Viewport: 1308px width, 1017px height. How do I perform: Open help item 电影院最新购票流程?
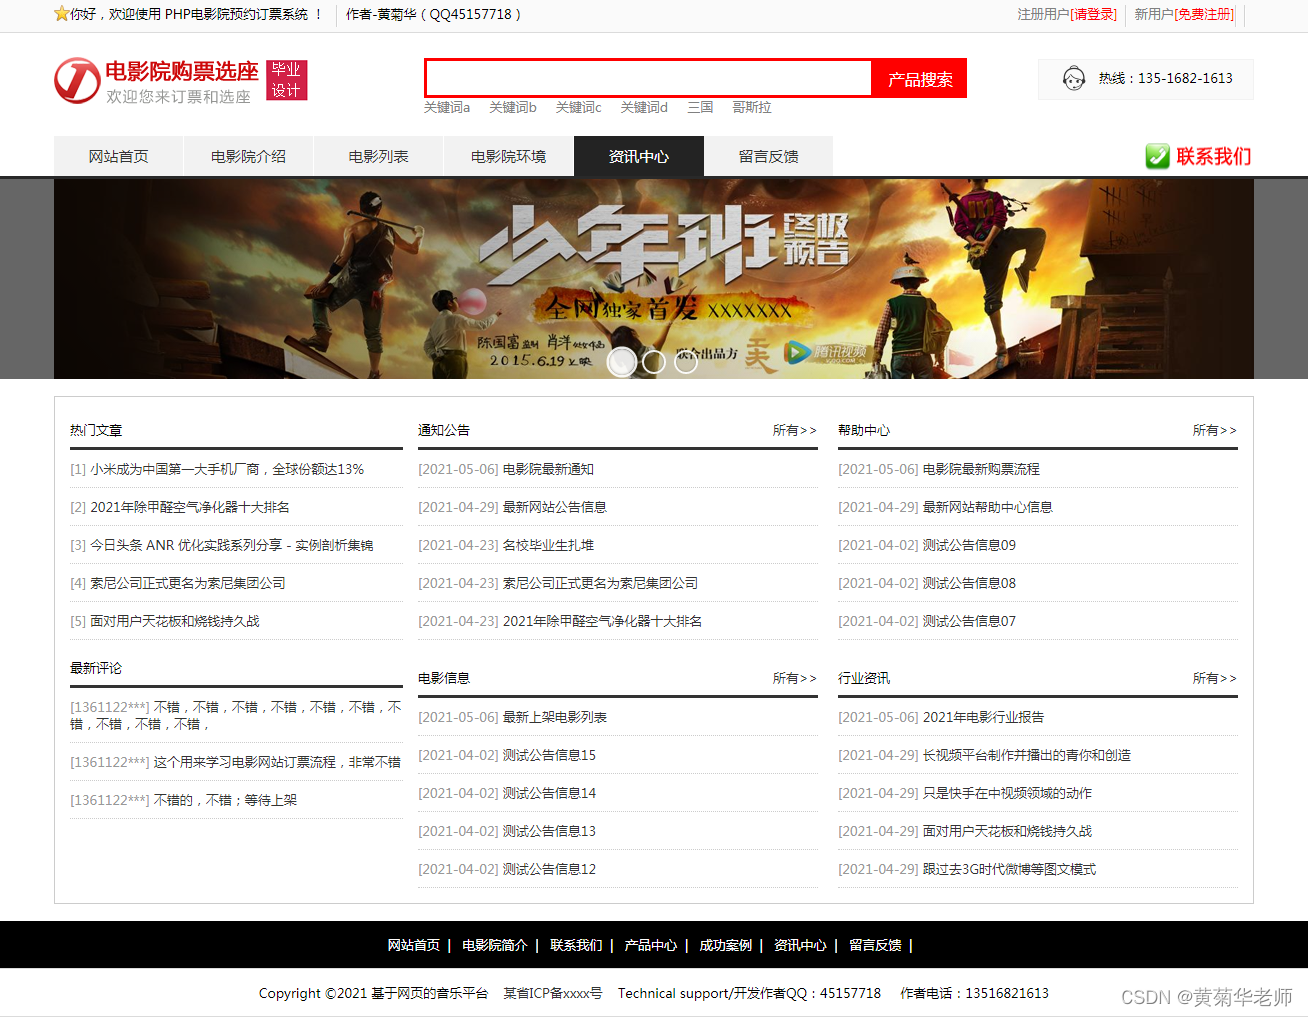click(x=981, y=469)
